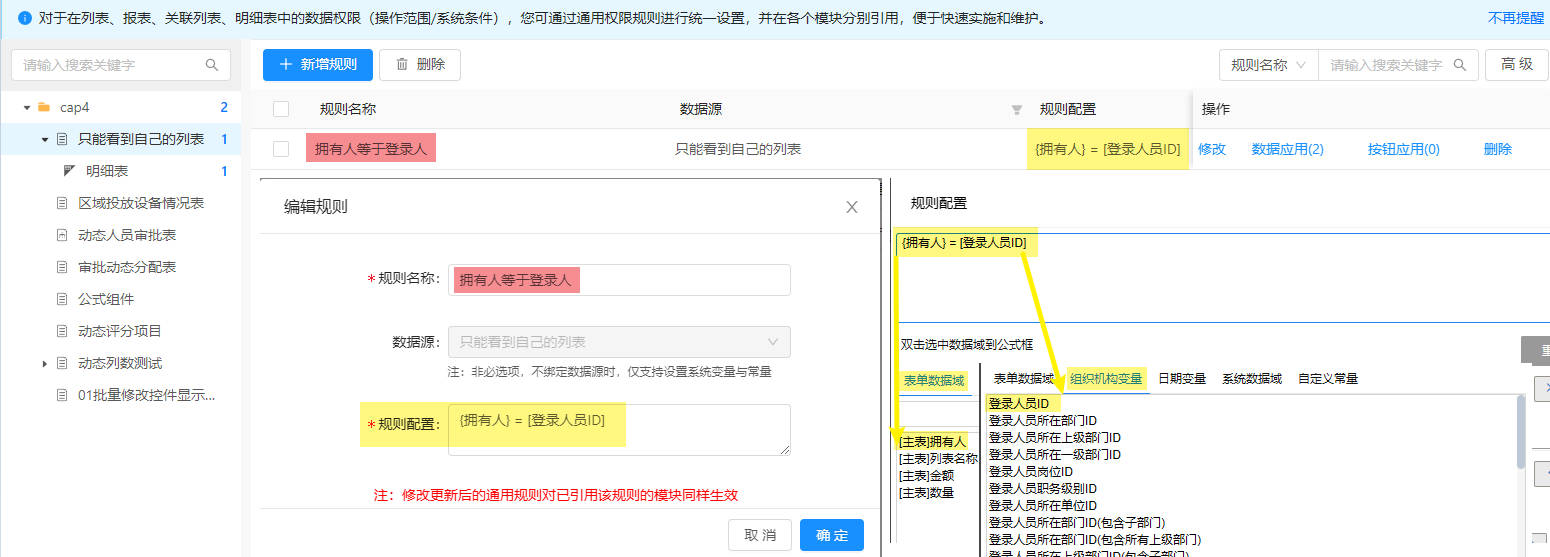1550x557 pixels.
Task: Select [主表]数量 field
Action: [x=926, y=492]
